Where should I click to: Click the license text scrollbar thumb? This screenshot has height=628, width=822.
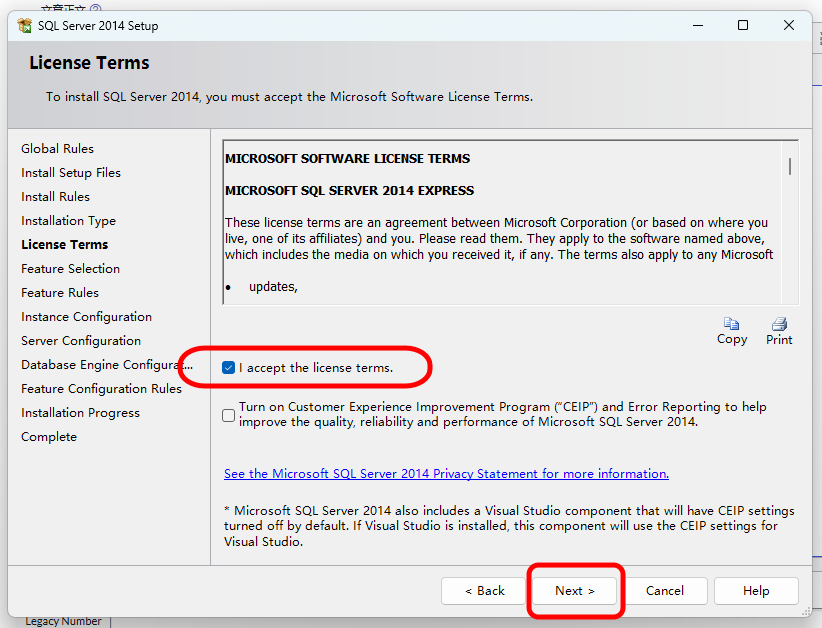click(x=789, y=166)
